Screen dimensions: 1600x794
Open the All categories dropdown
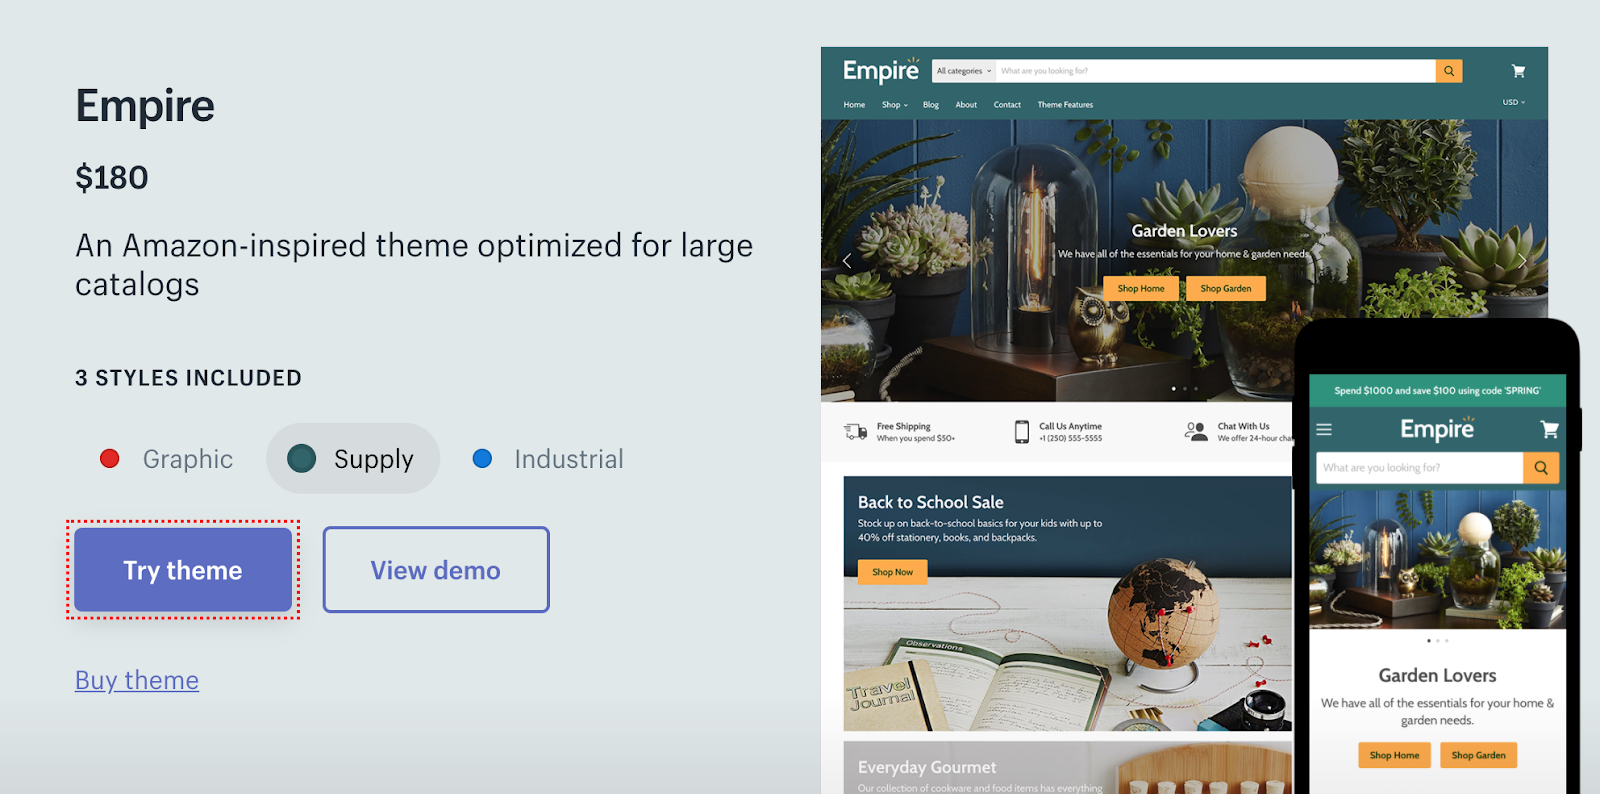[964, 71]
